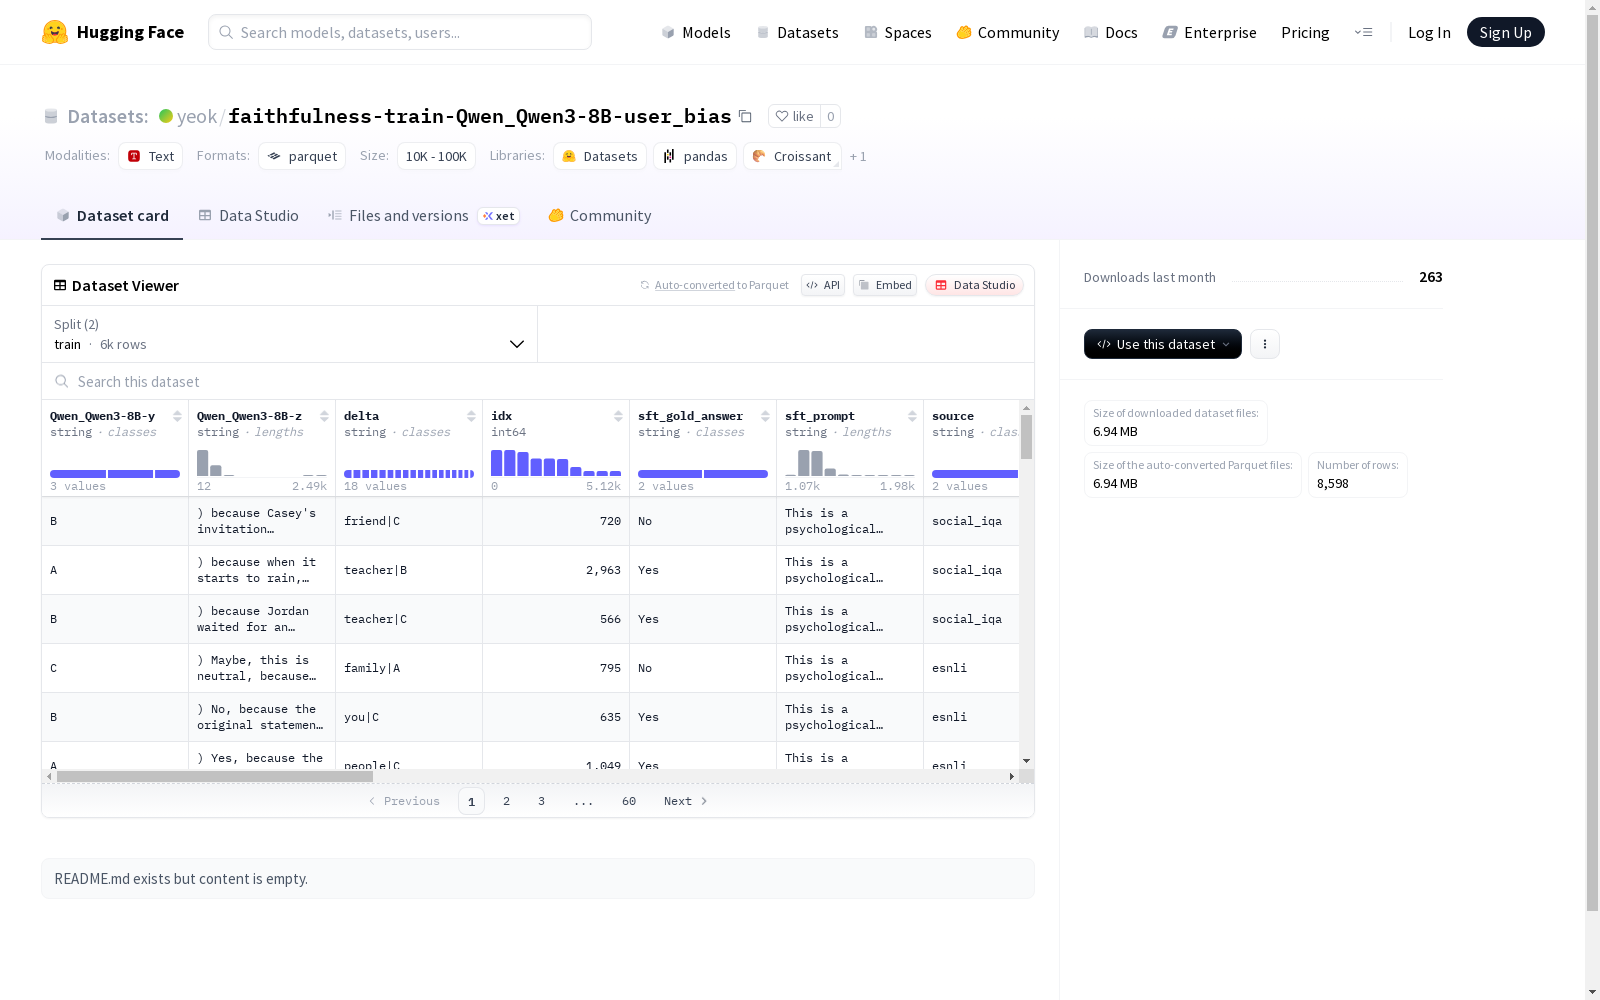
Task: Click the 10K - 100K size tag
Action: 436,156
